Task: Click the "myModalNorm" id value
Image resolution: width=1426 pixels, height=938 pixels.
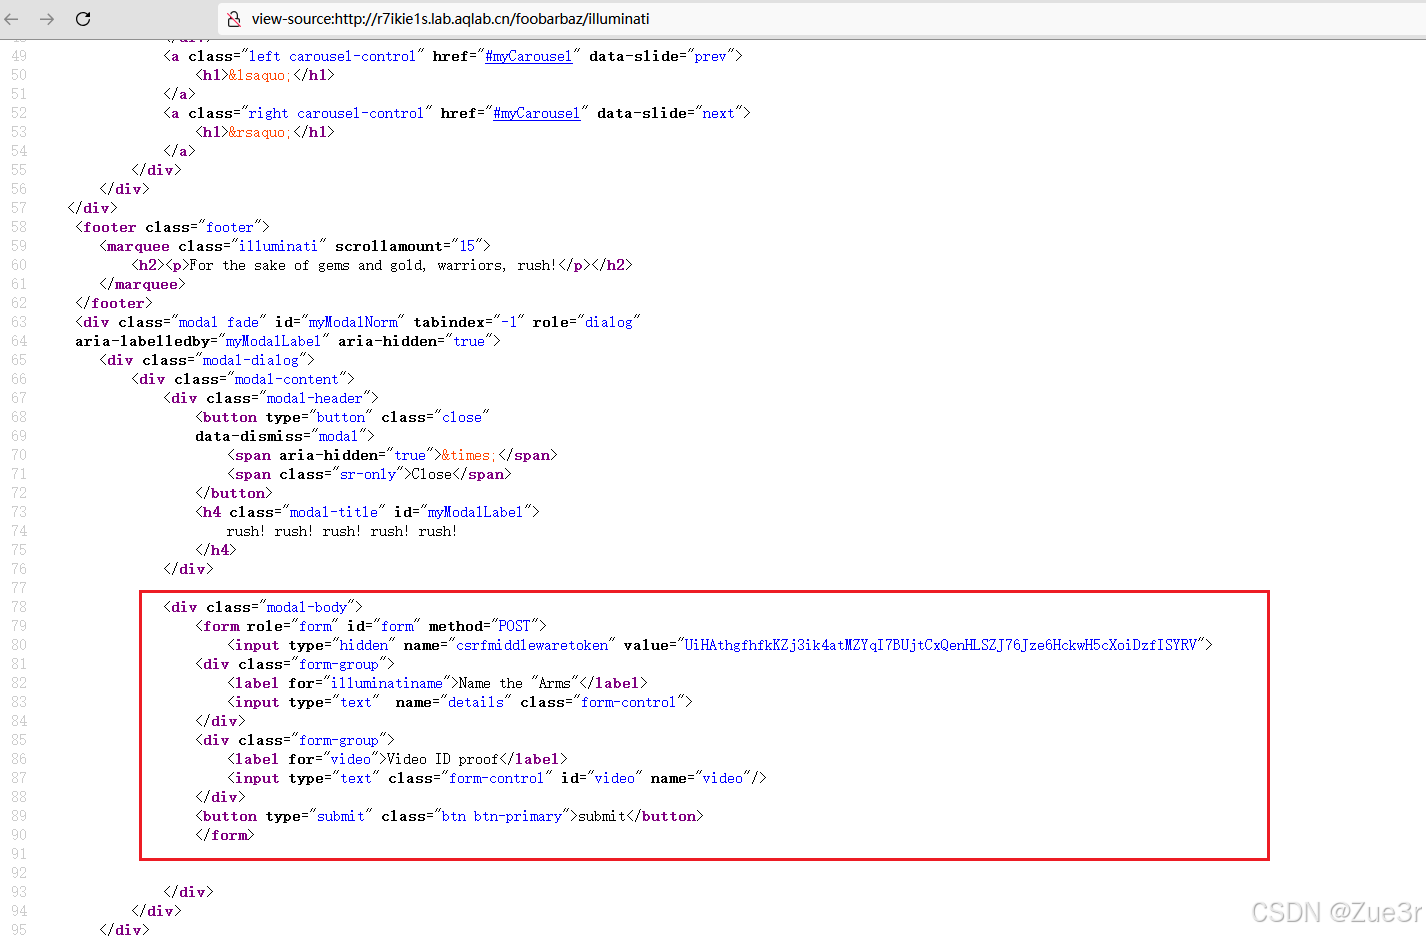Action: (353, 322)
